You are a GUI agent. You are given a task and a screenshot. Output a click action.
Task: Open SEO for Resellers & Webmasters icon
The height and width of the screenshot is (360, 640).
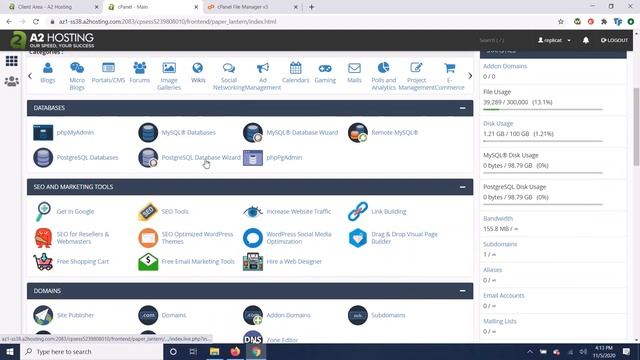[43, 238]
